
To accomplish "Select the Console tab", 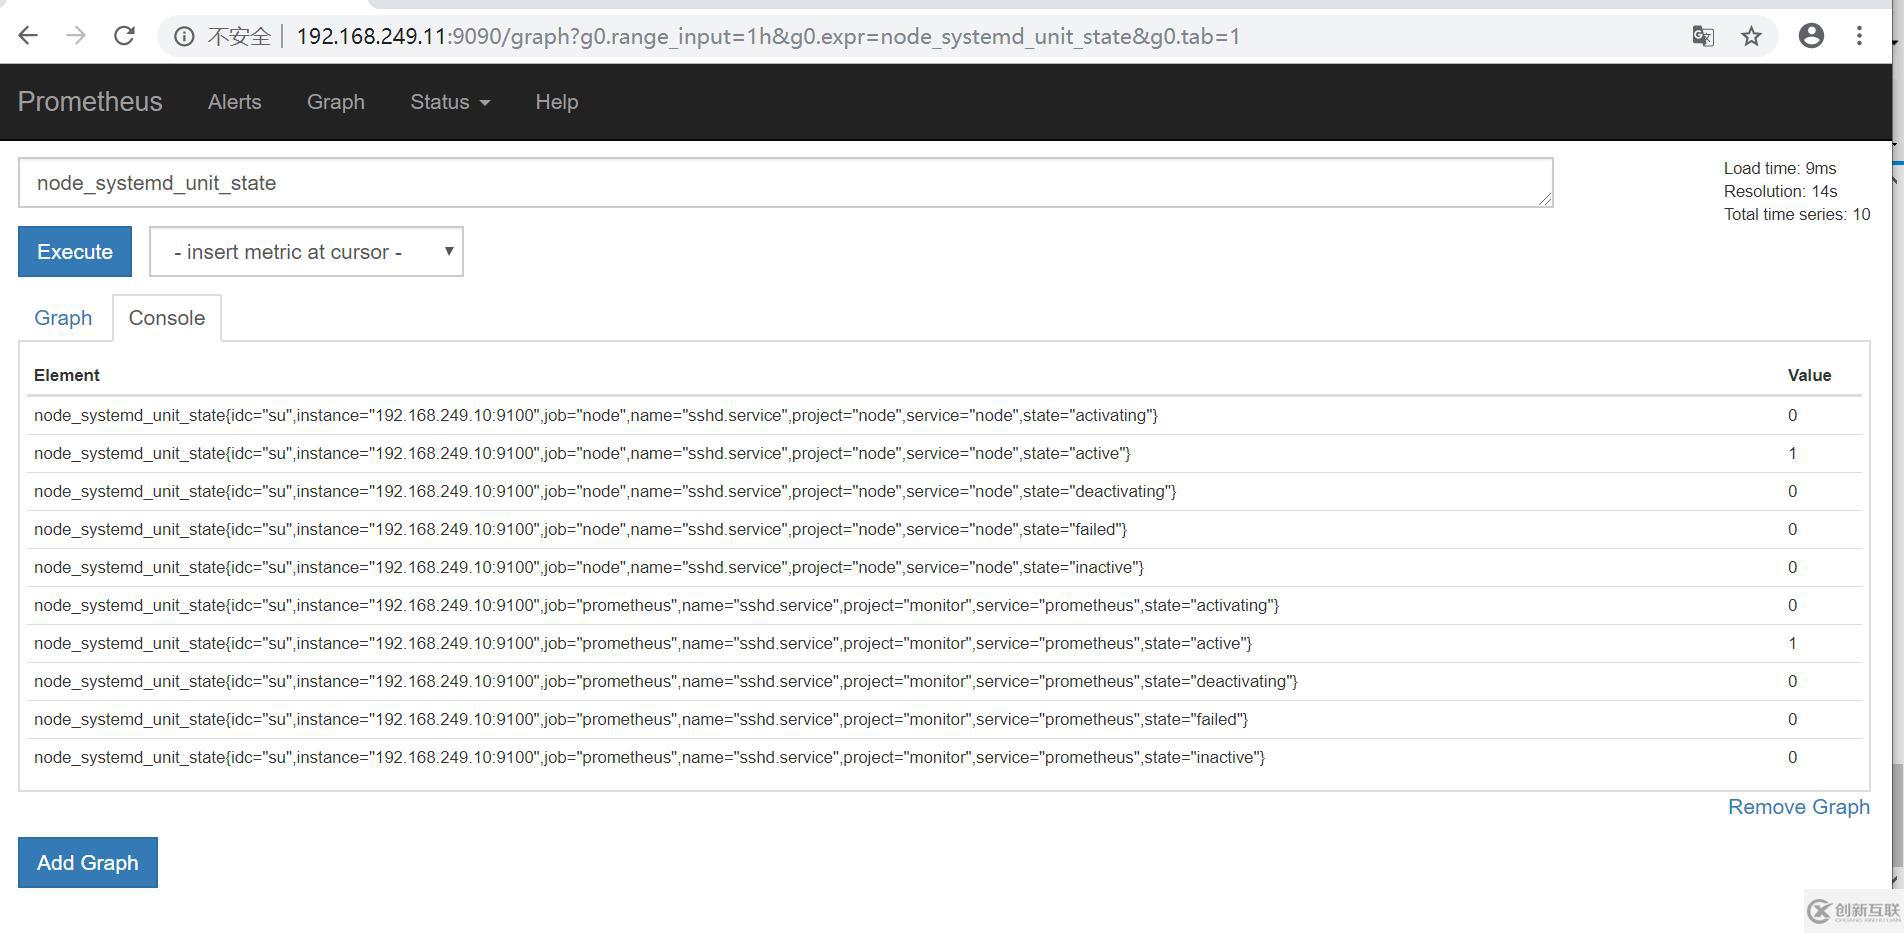I will coord(166,318).
